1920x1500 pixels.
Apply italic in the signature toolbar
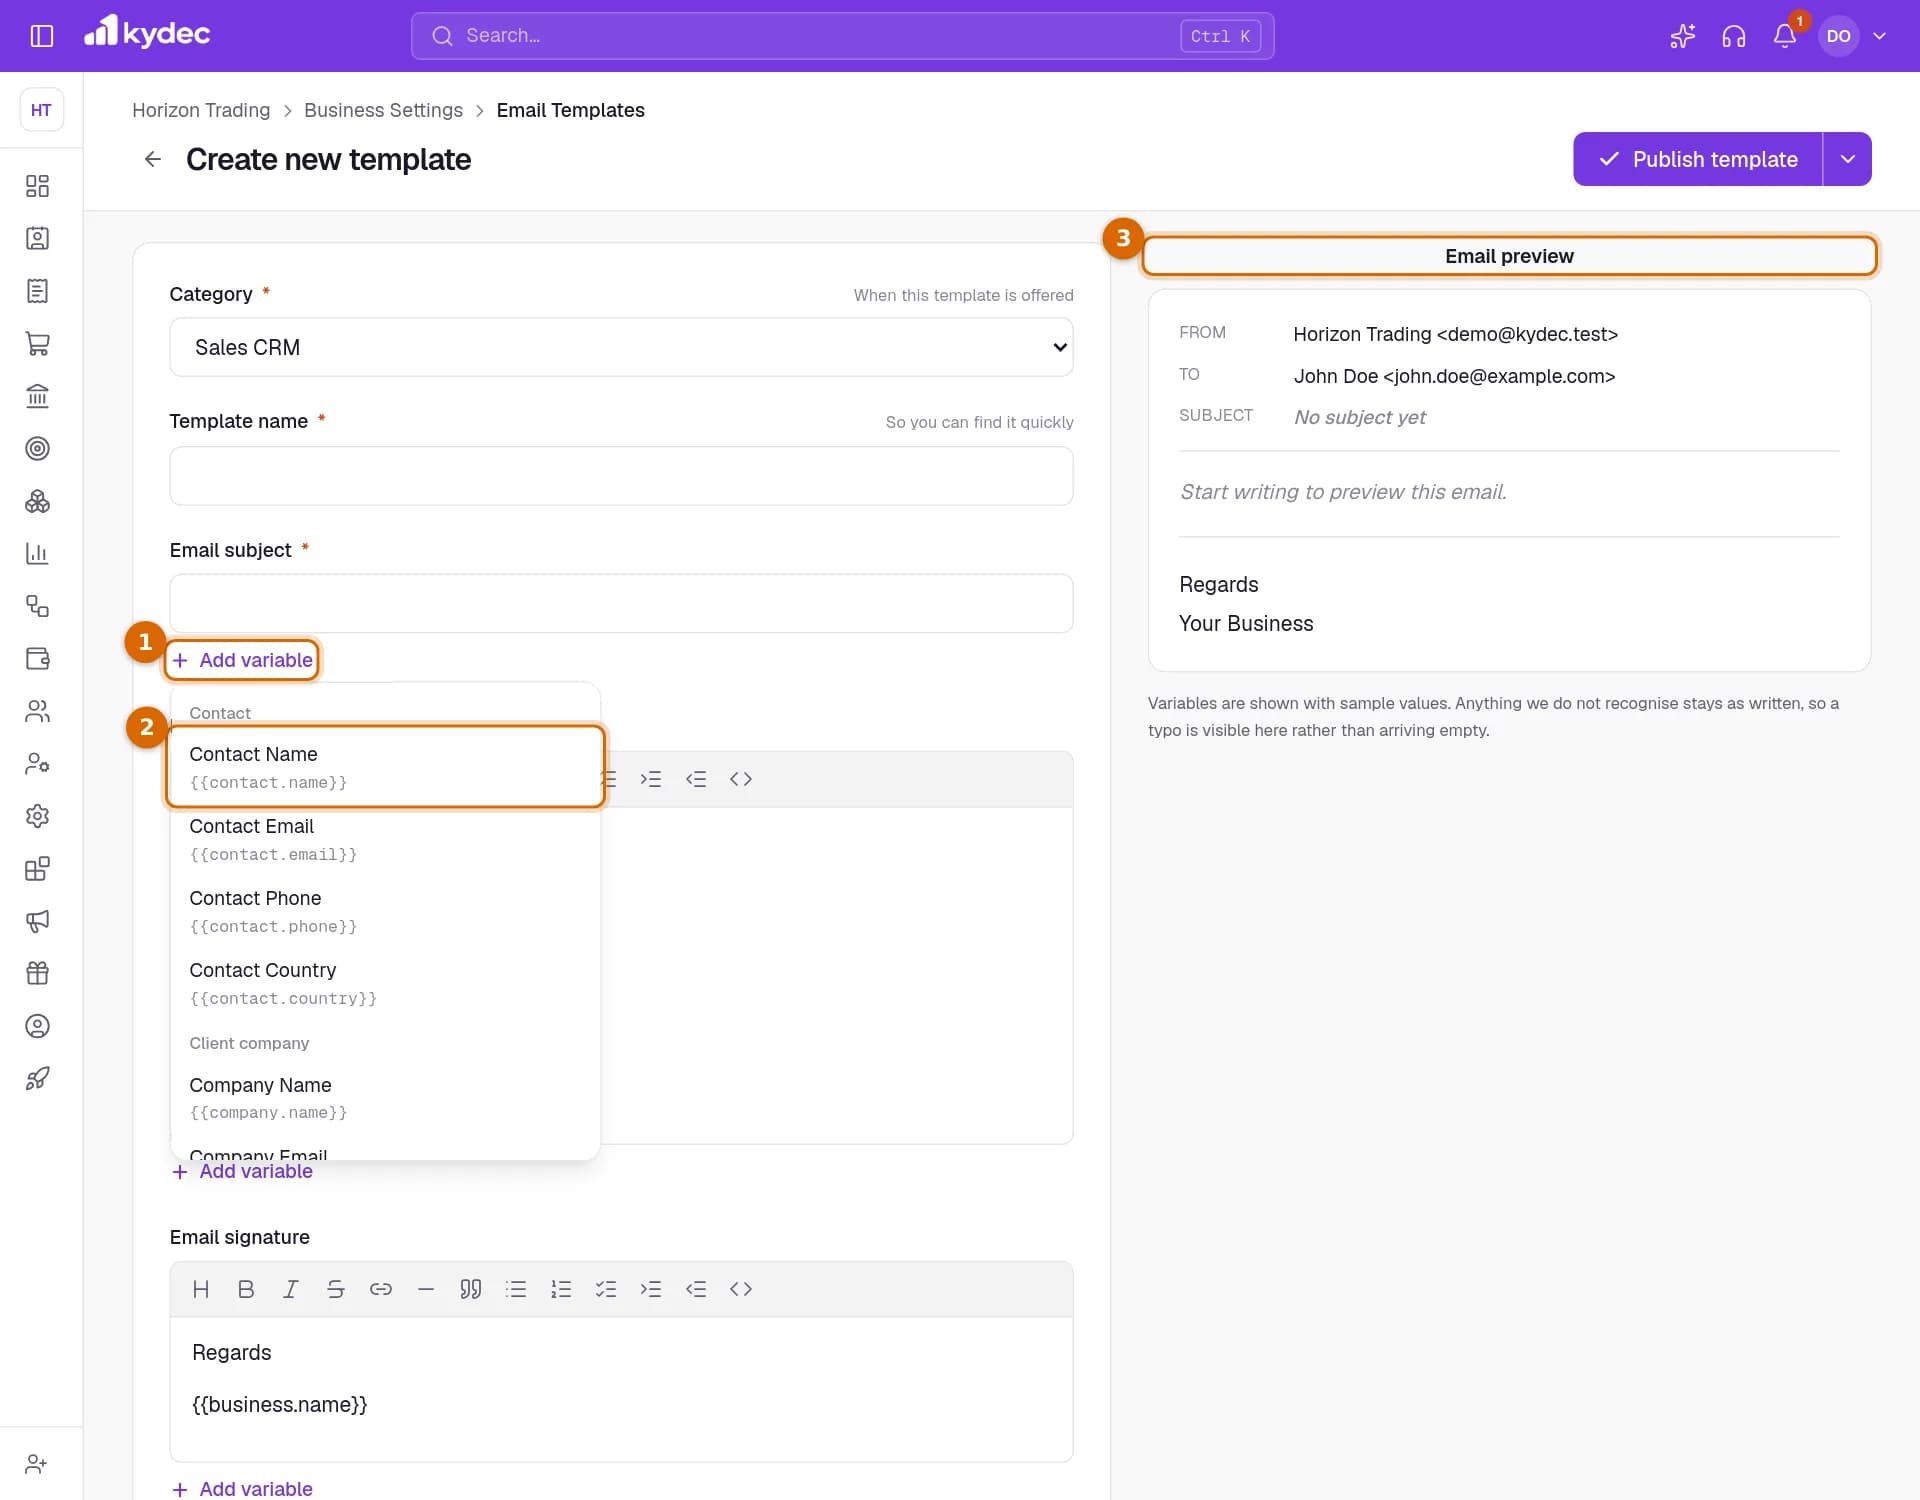290,1289
